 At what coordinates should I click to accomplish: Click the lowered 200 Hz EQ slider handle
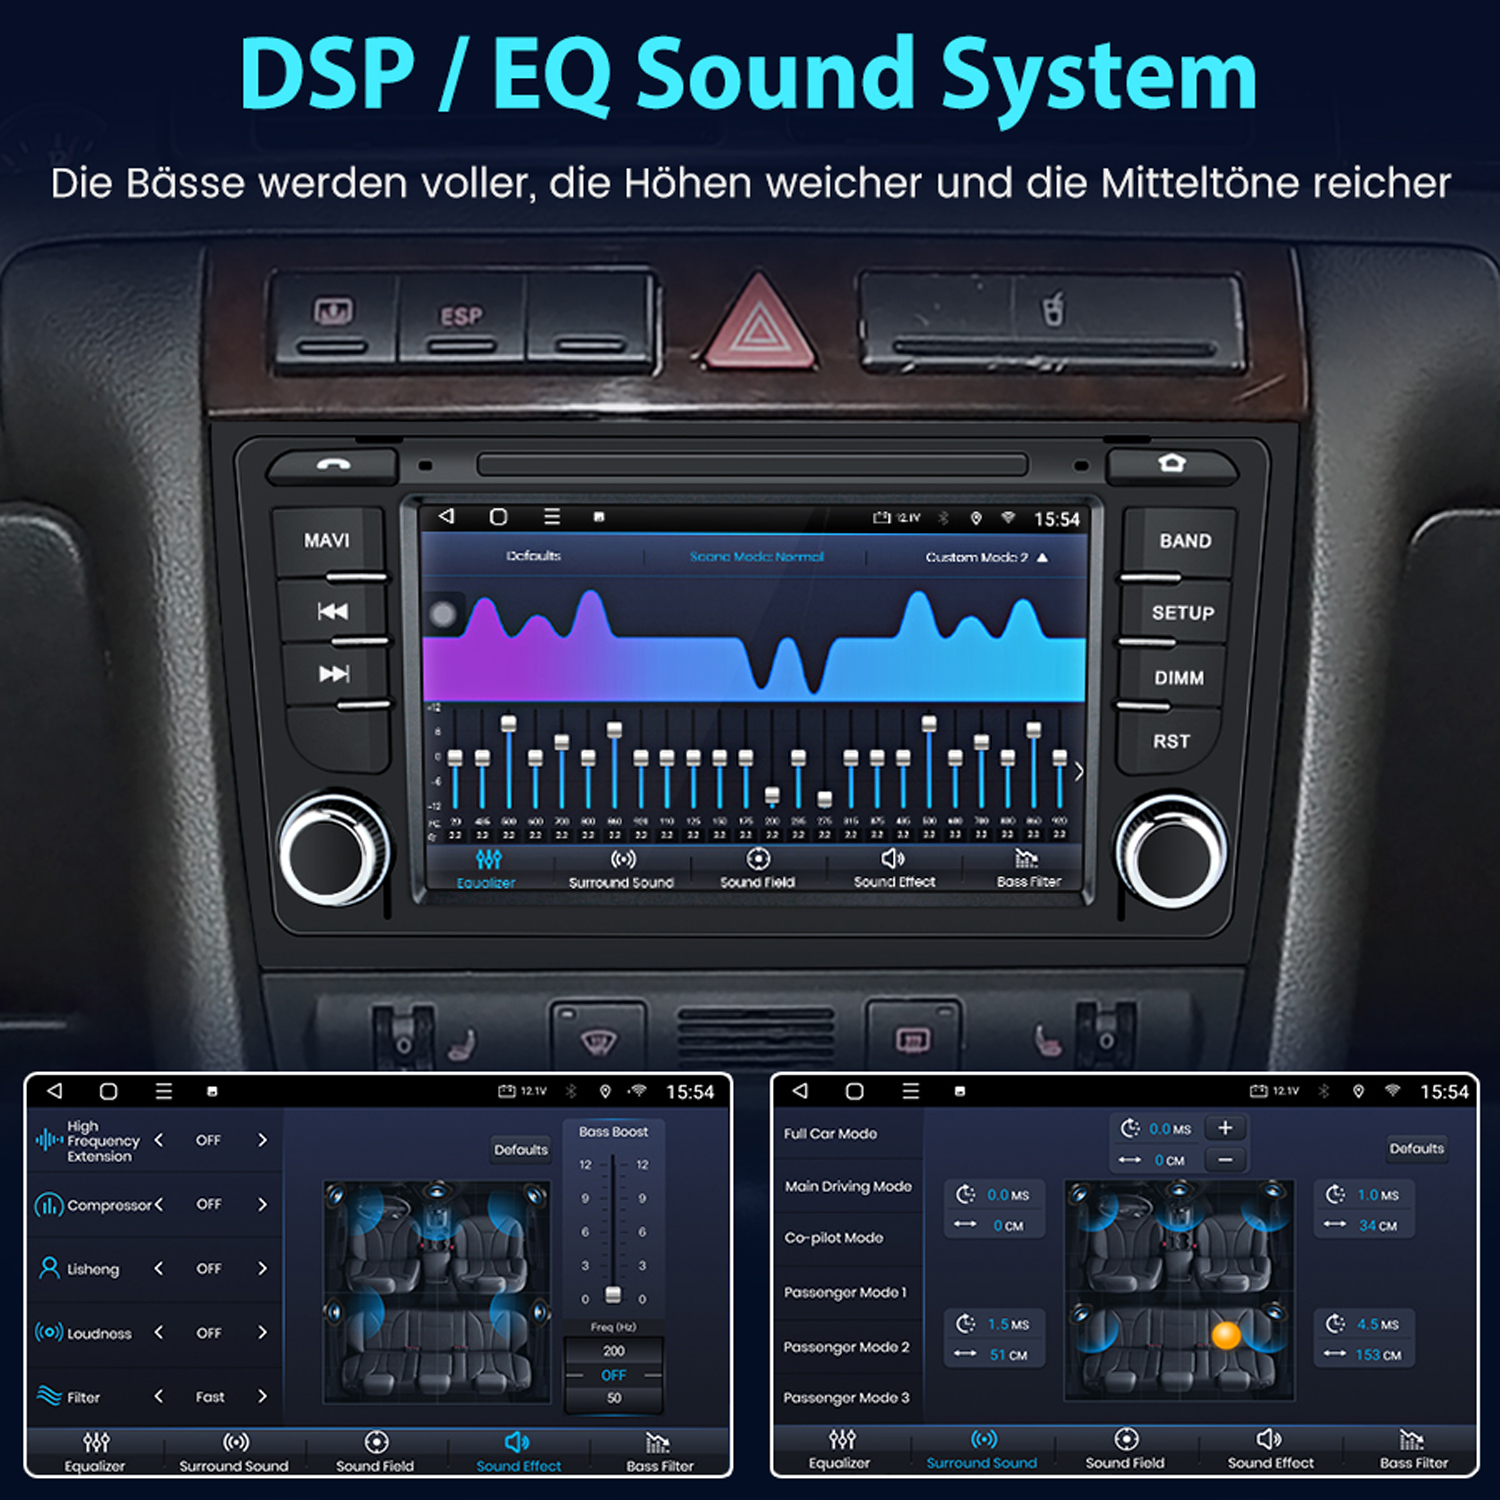(772, 796)
